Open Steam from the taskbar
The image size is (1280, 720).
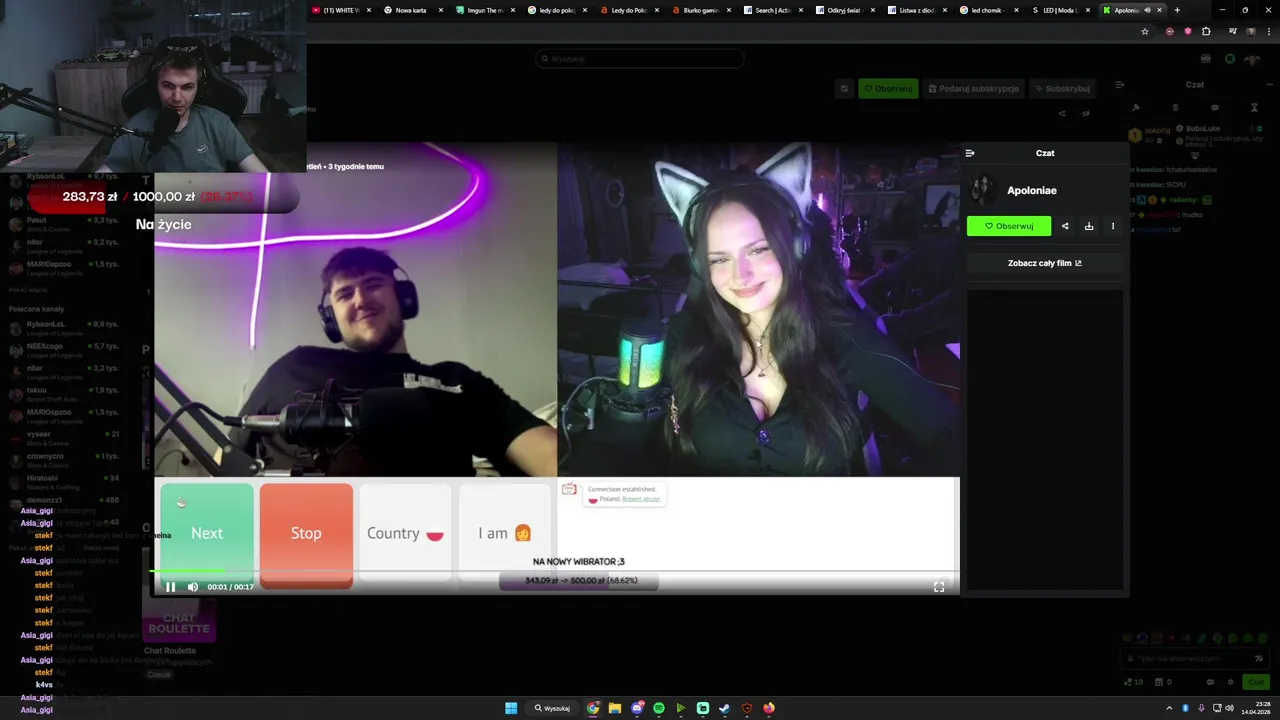click(725, 708)
